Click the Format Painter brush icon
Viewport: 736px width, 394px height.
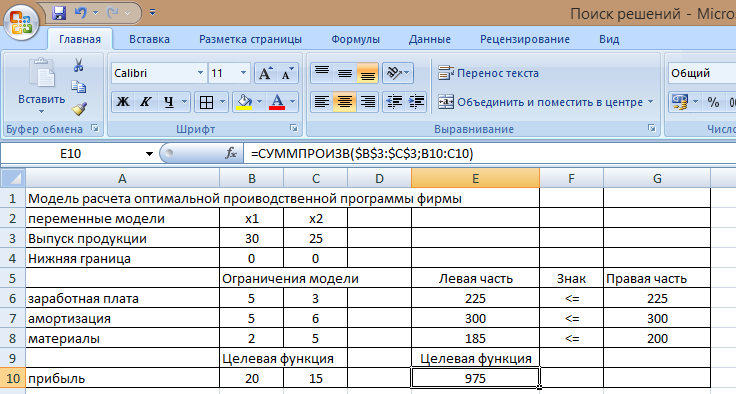click(x=79, y=109)
